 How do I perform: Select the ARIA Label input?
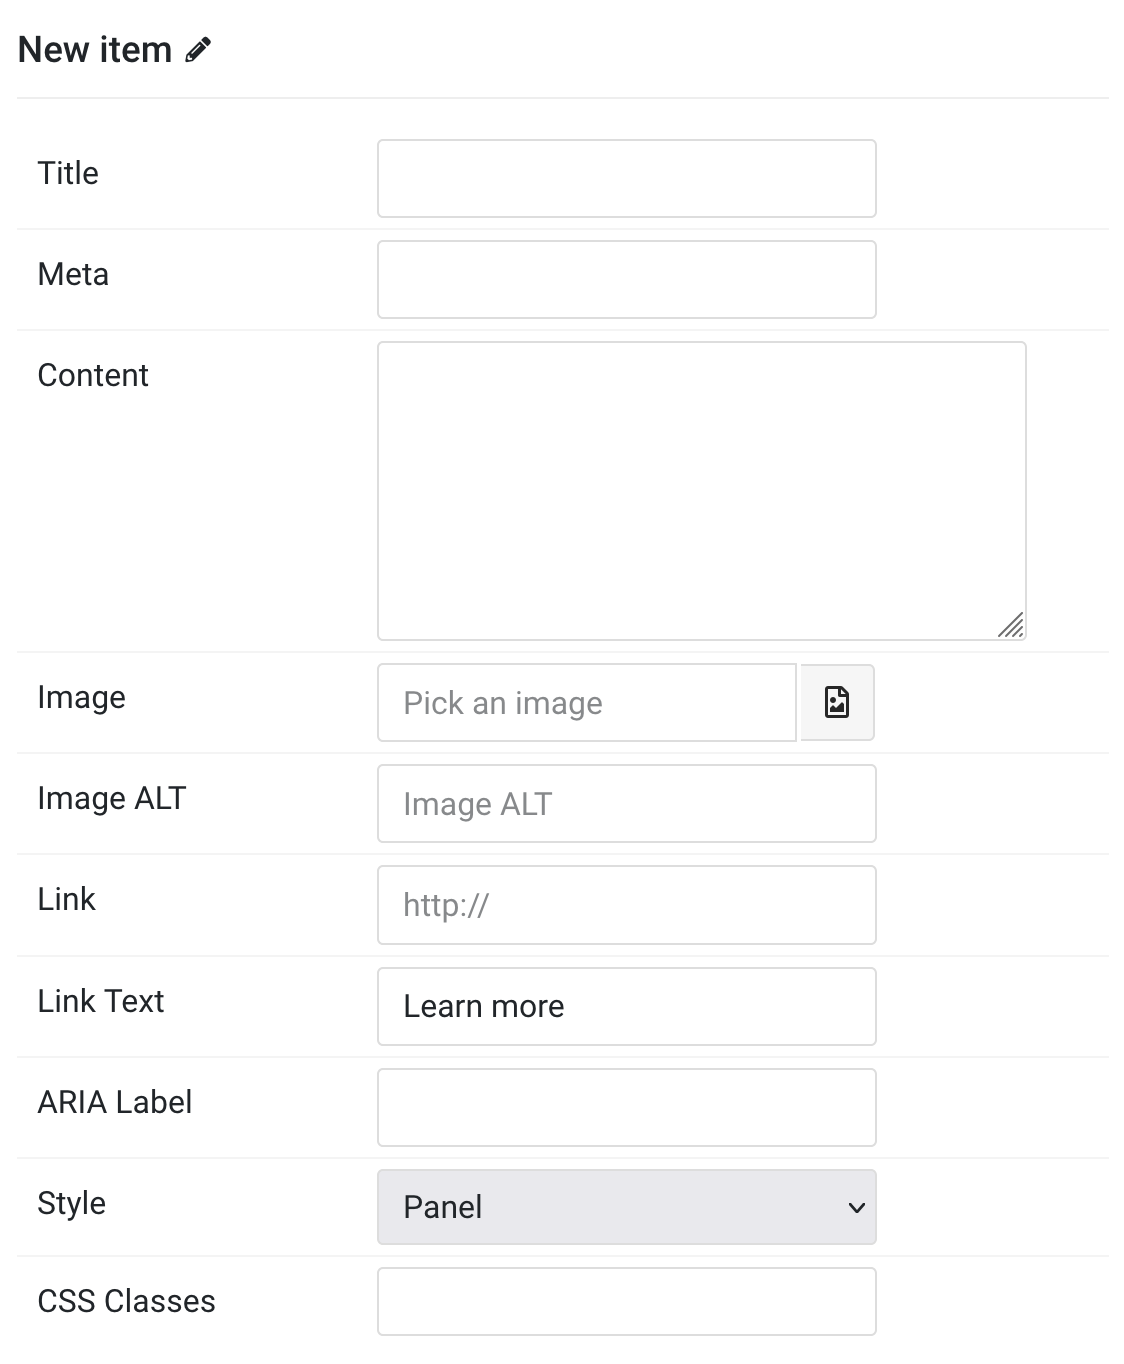click(627, 1107)
